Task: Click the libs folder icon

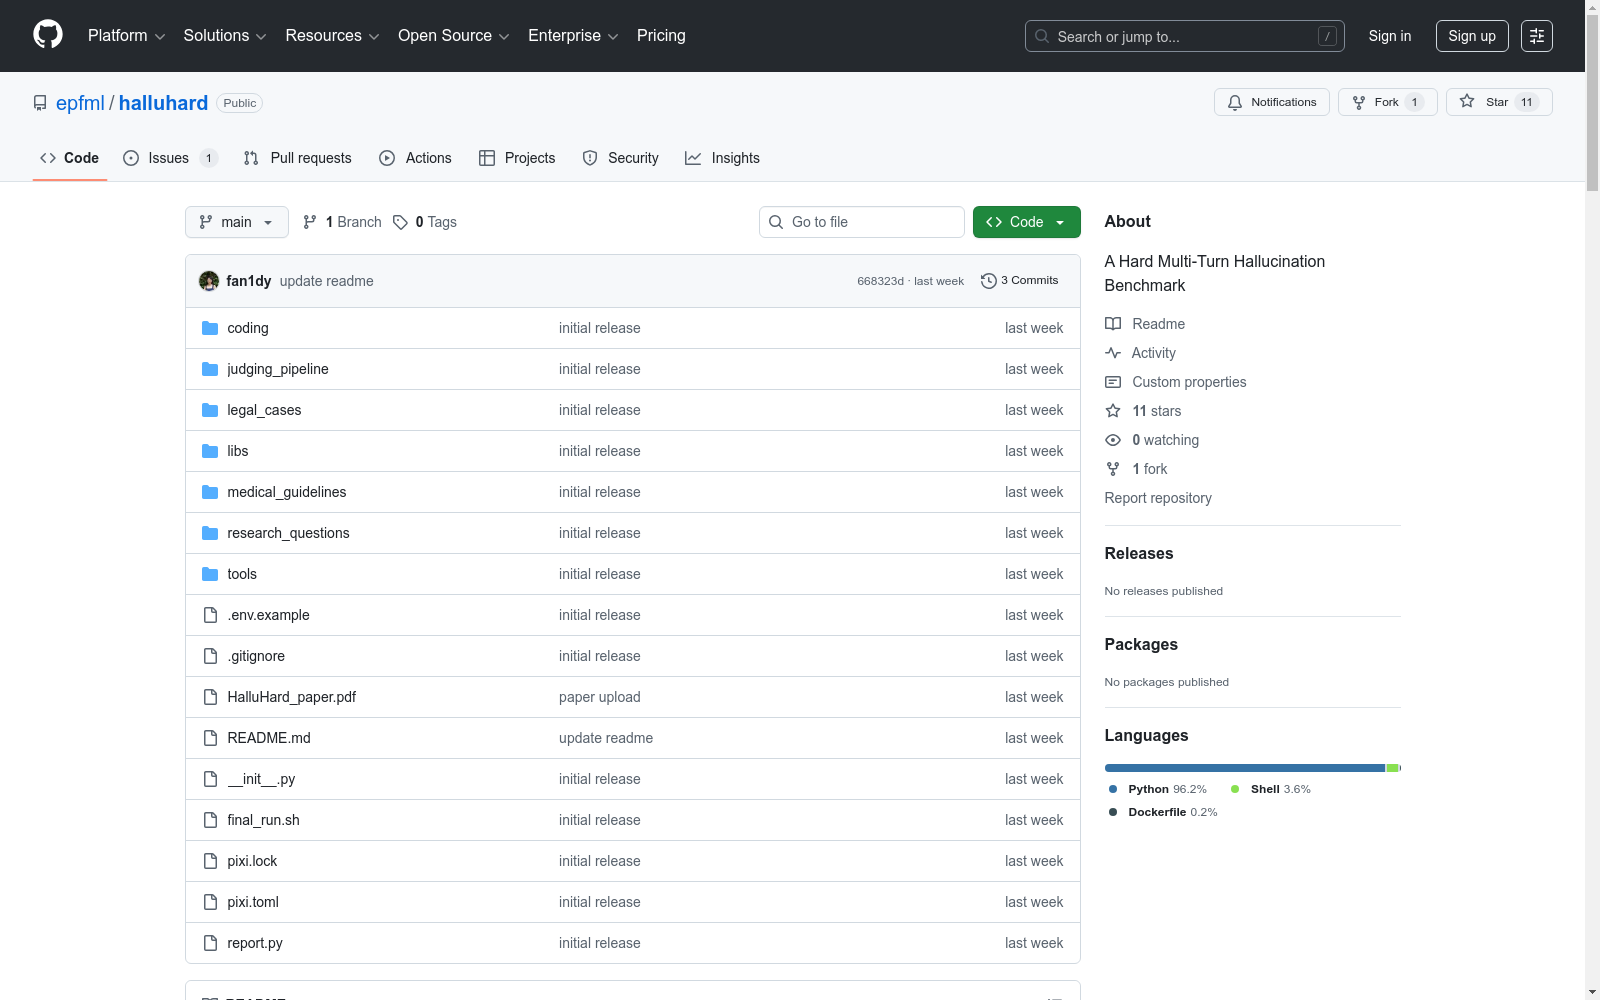Action: [210, 451]
